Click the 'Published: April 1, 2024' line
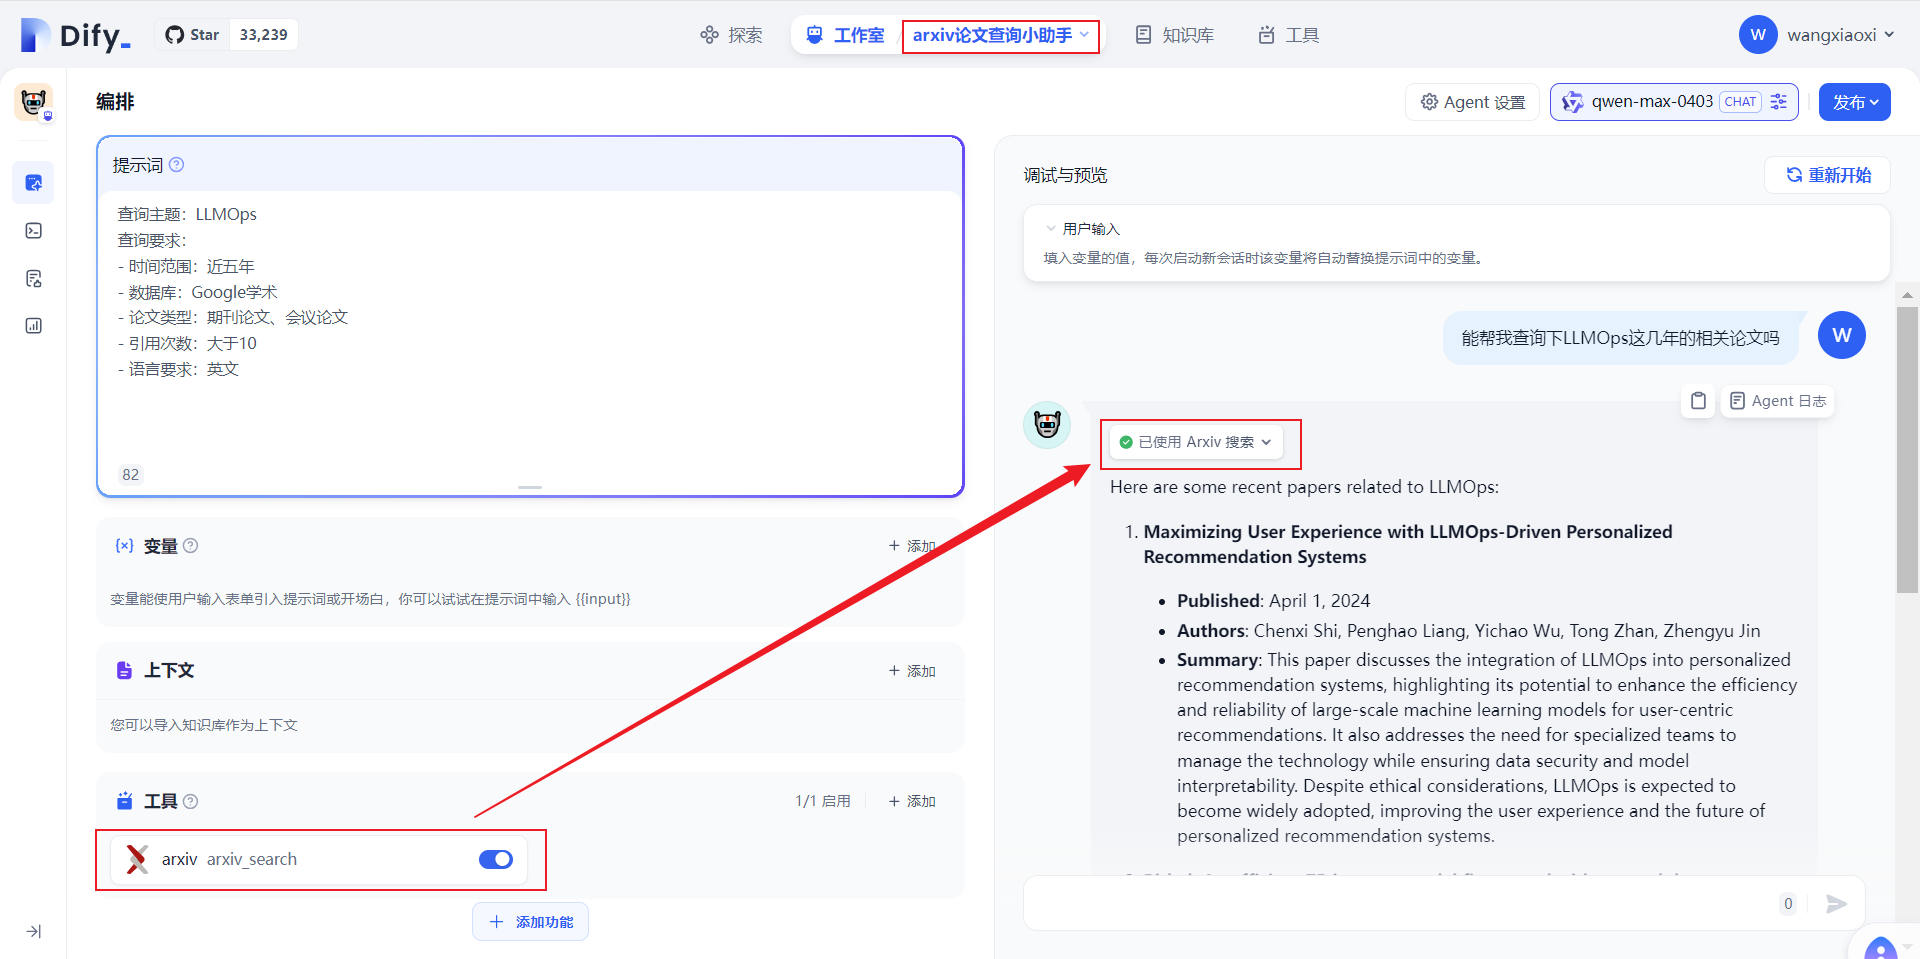The width and height of the screenshot is (1920, 959). point(1273,601)
